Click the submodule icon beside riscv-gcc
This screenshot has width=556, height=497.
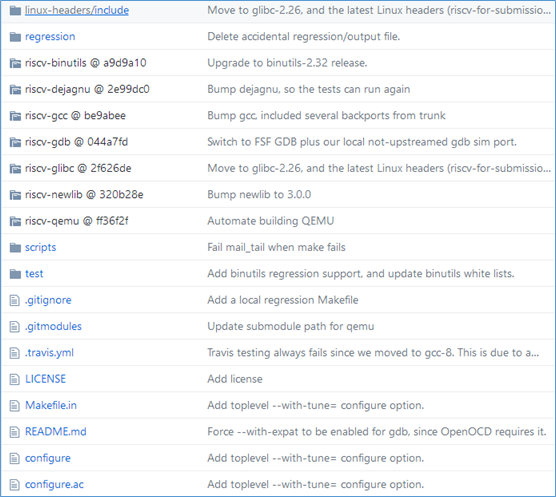click(x=15, y=116)
